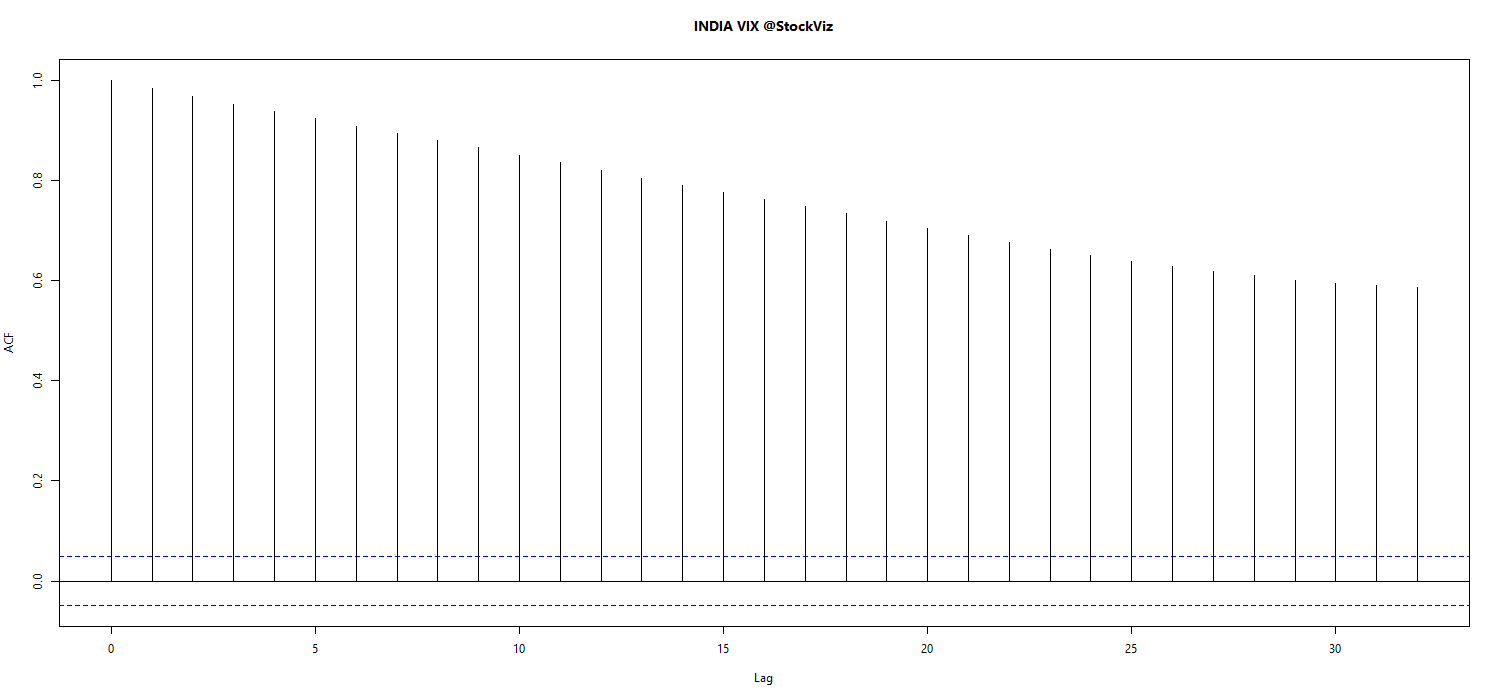Click the ACF bar at lag 25
The width and height of the screenshot is (1500, 700).
click(1131, 421)
